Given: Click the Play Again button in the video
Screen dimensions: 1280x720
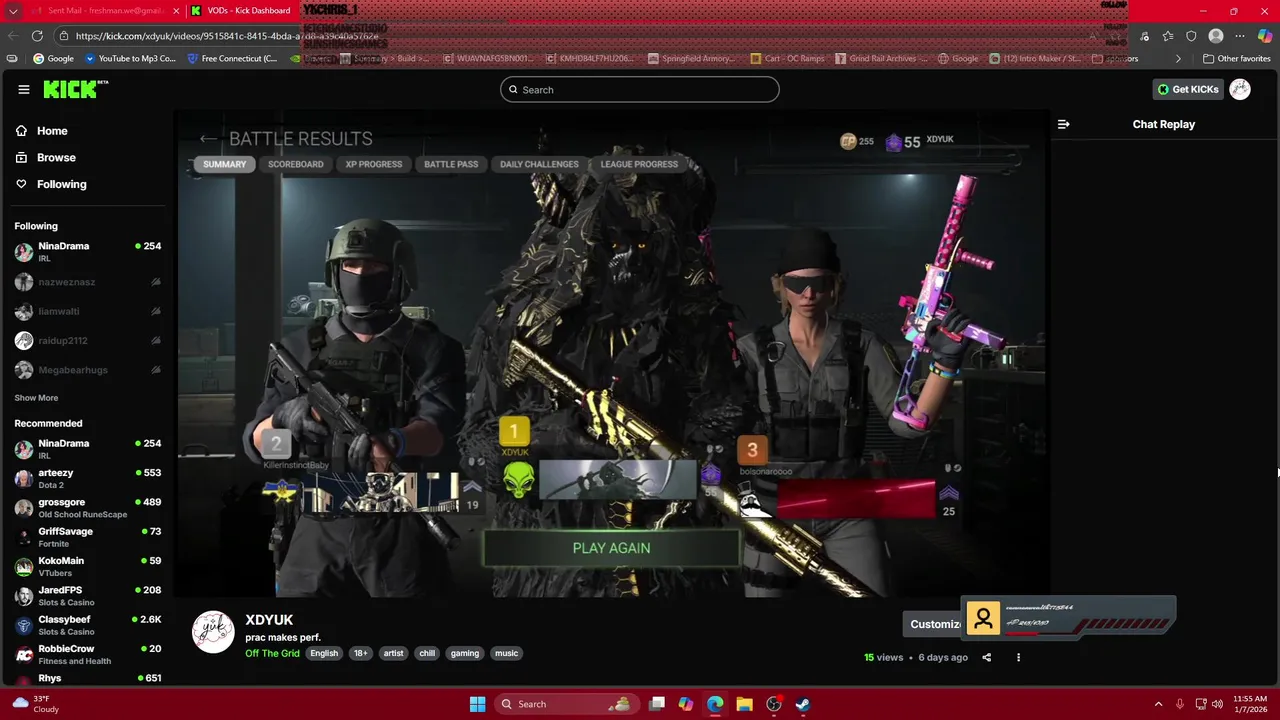Looking at the screenshot, I should click(x=611, y=548).
